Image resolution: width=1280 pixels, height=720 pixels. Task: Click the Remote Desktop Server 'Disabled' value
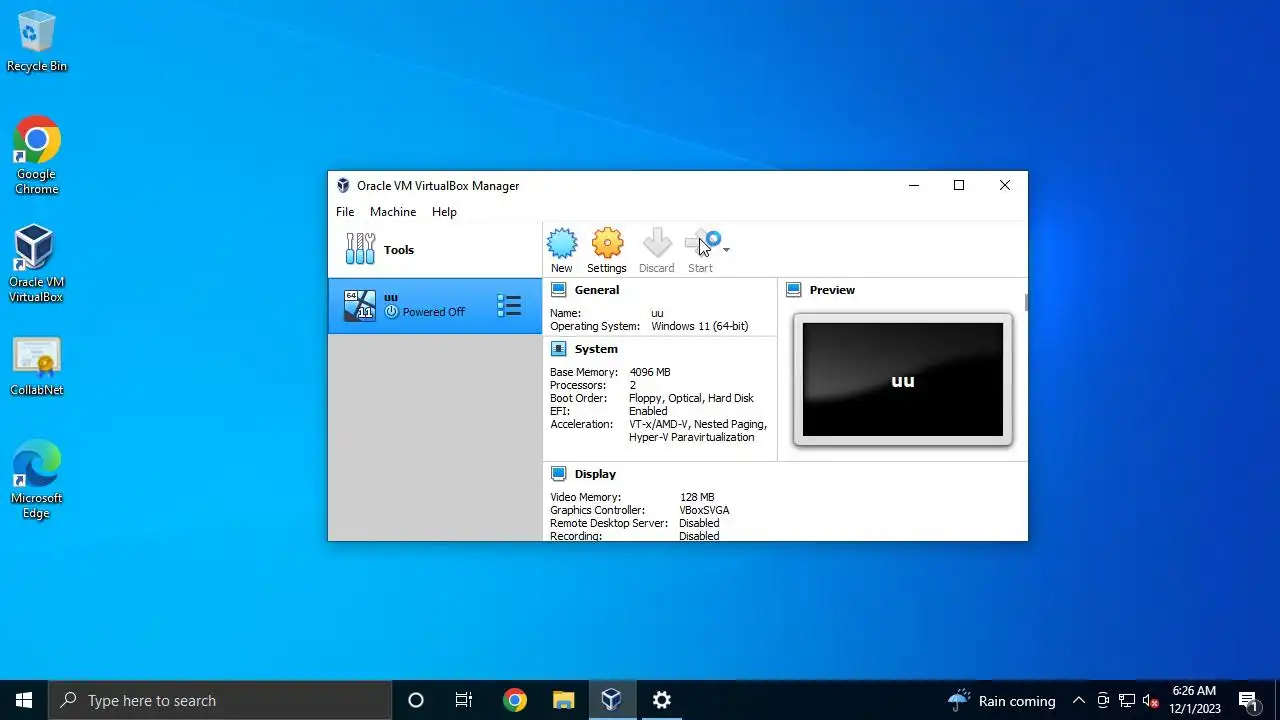[699, 523]
